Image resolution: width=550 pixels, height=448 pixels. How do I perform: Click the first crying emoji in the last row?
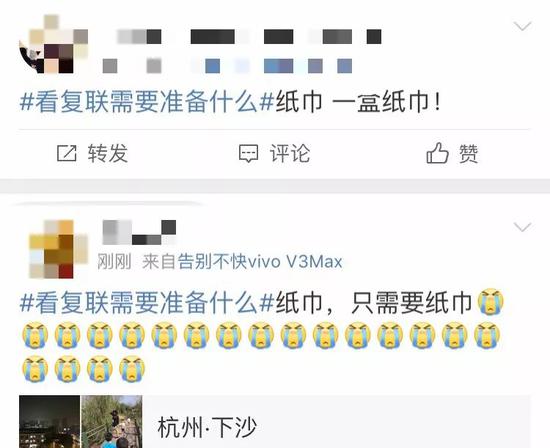point(35,369)
